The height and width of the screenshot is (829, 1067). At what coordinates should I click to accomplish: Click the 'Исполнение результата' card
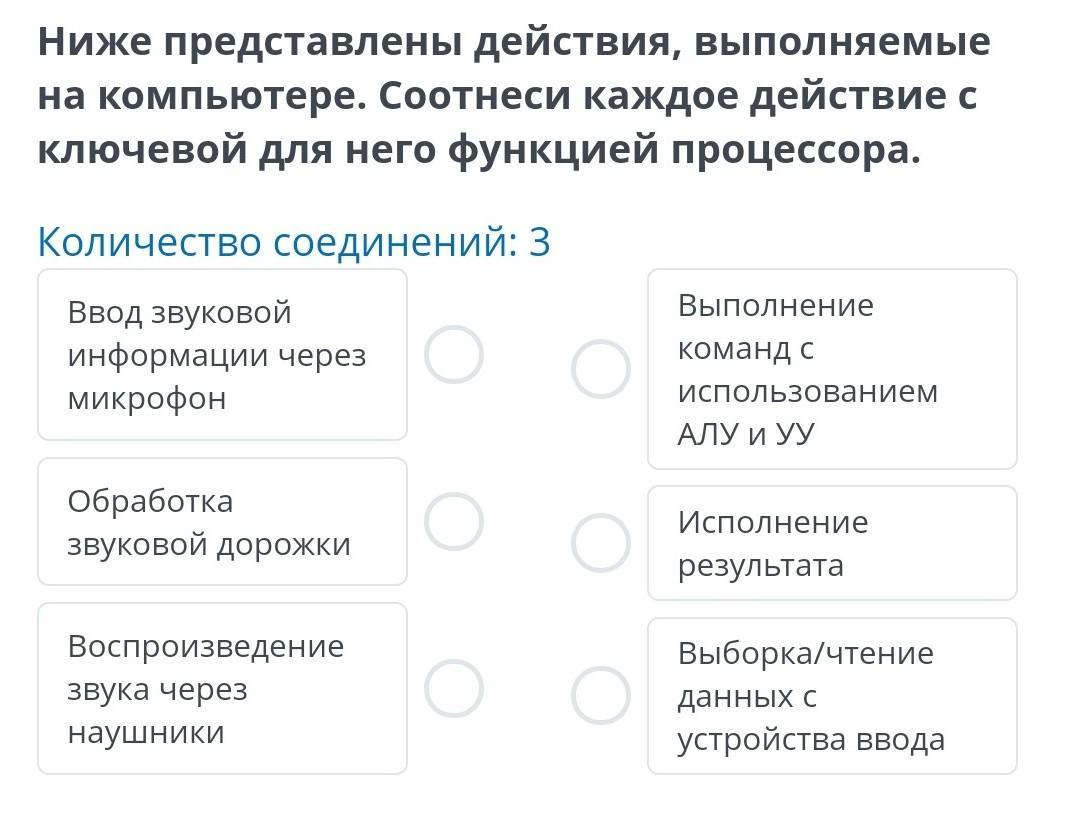[832, 543]
